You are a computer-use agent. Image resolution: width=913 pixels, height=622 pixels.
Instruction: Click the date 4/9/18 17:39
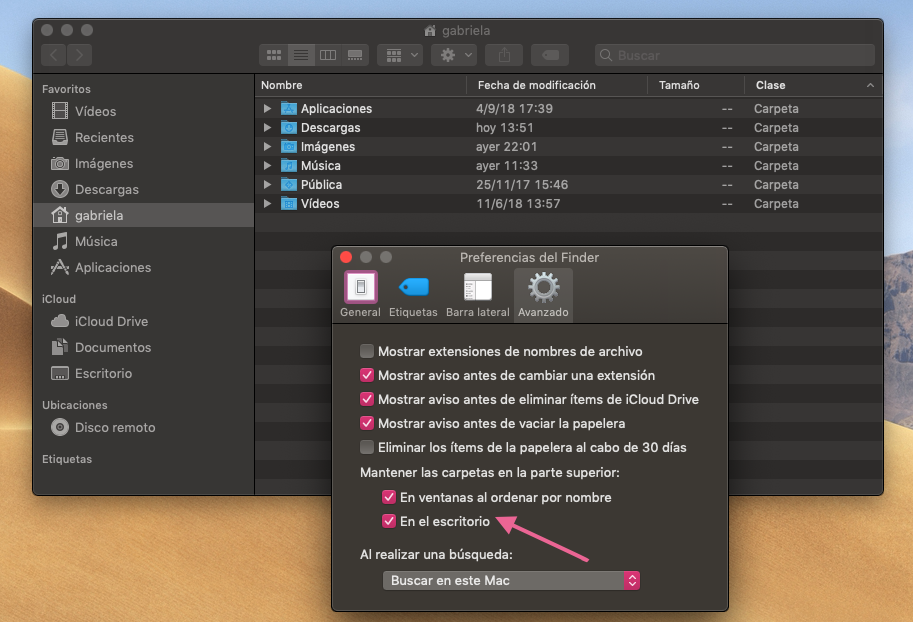pyautogui.click(x=514, y=109)
